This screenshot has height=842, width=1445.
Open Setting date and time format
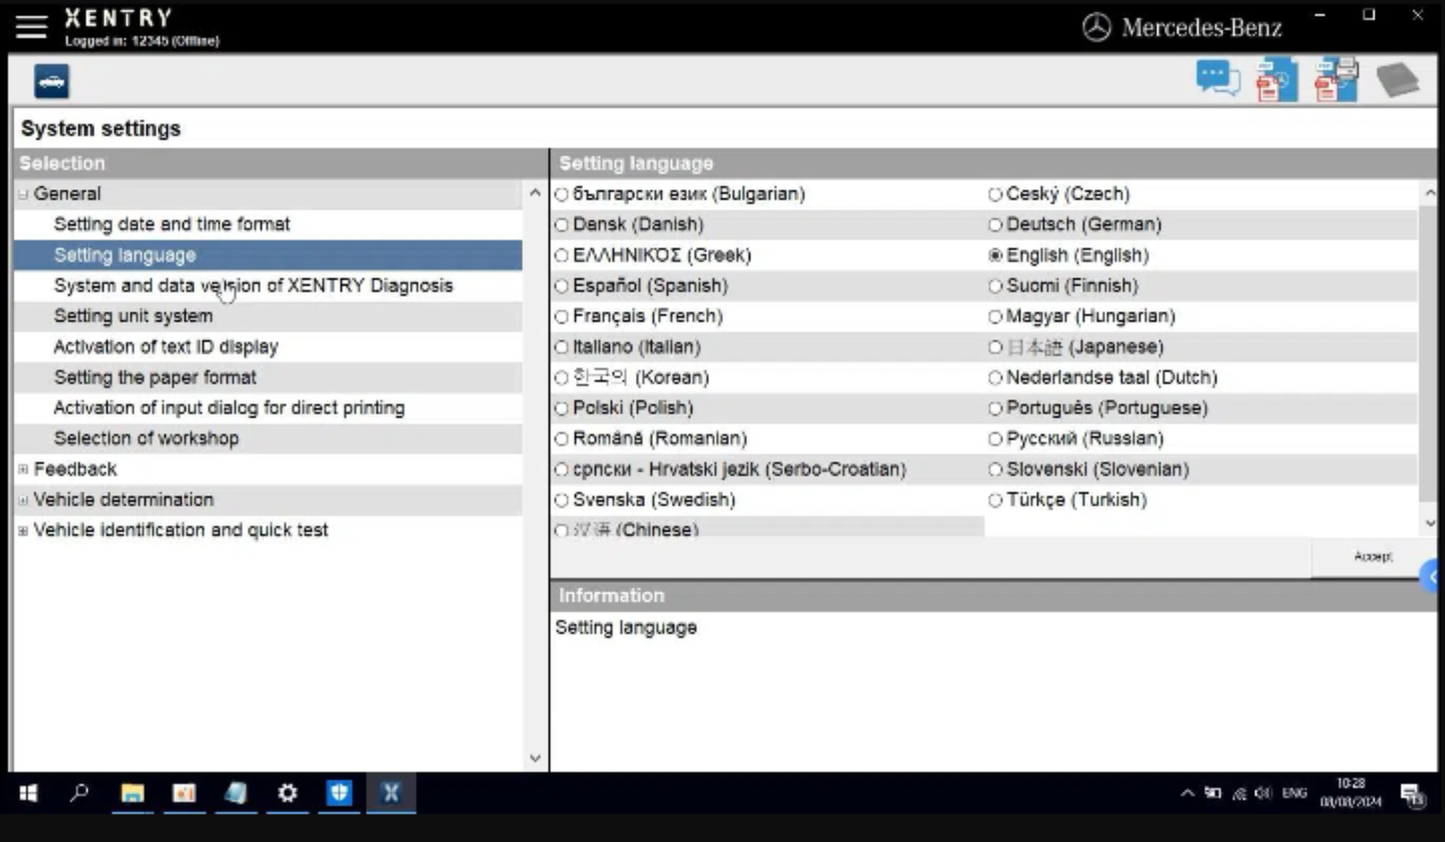click(171, 224)
